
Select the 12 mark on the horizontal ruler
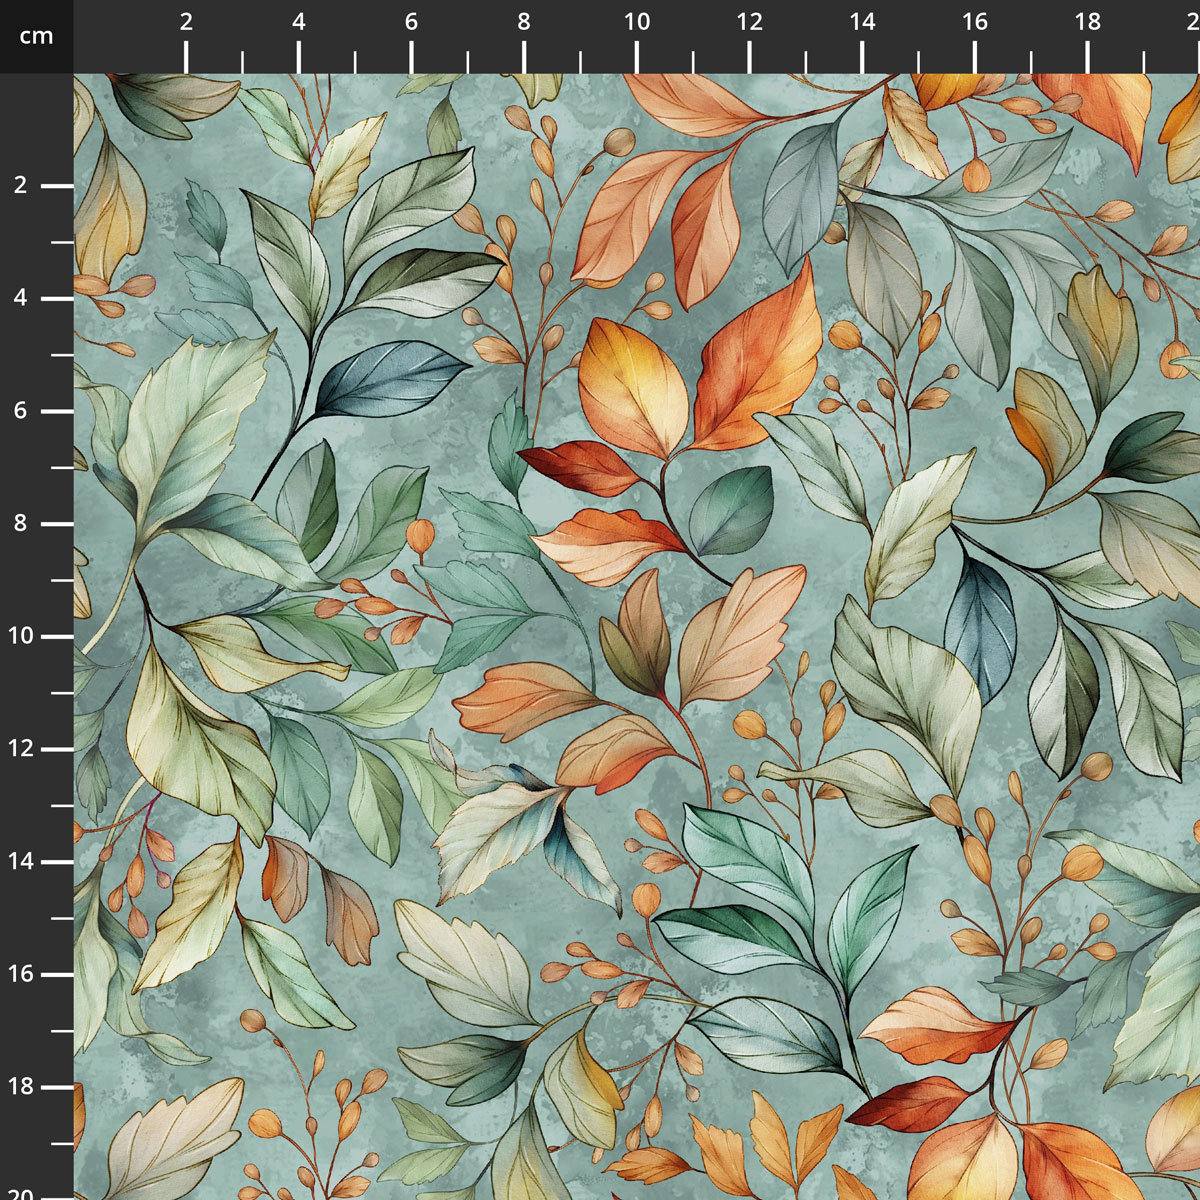tap(749, 22)
